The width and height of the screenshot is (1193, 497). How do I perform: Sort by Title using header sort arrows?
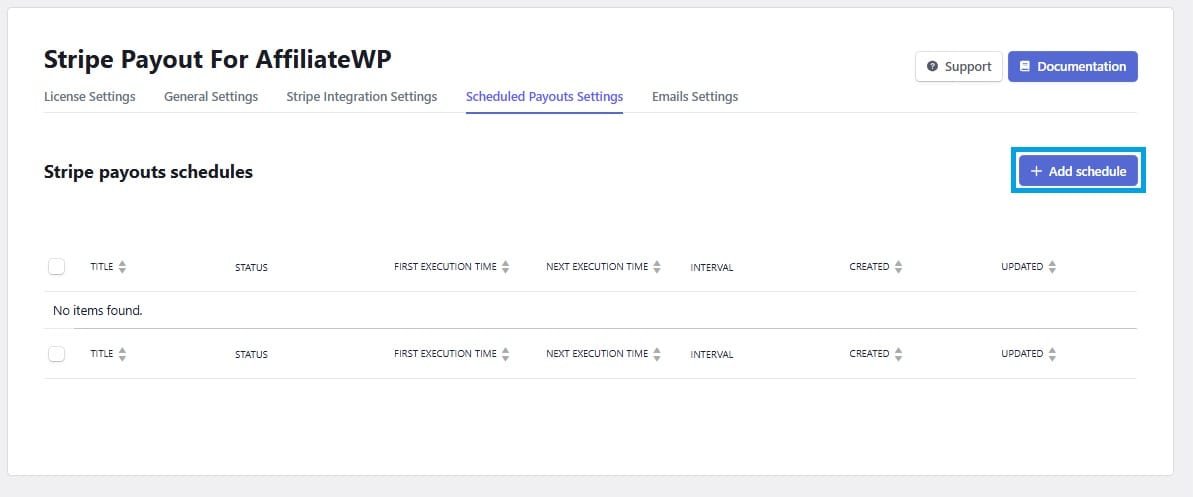click(x=122, y=267)
